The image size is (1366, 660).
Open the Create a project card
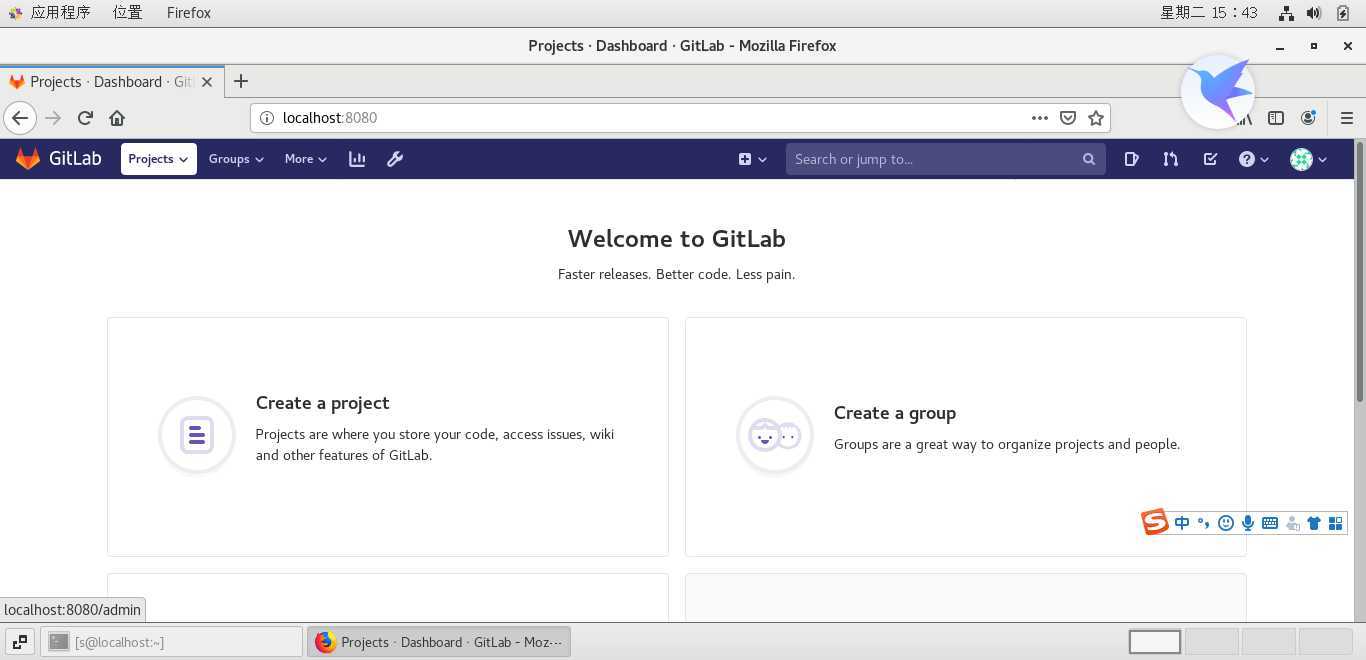388,437
